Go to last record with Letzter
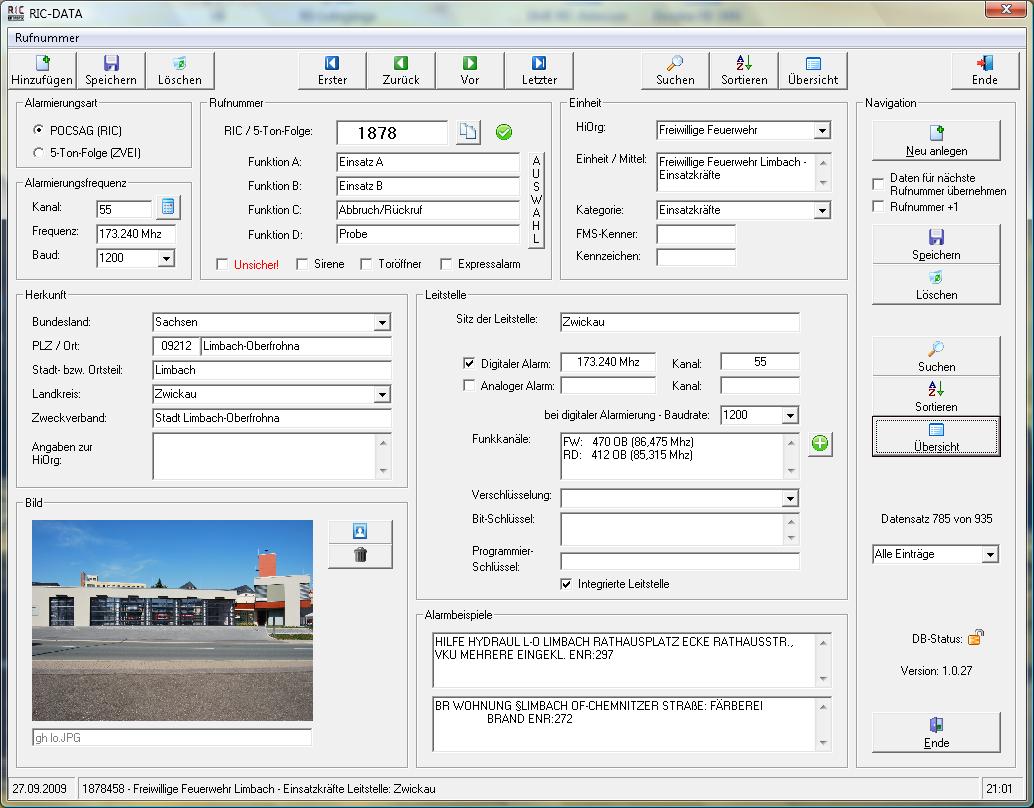Viewport: 1034px width, 808px height. pyautogui.click(x=539, y=70)
